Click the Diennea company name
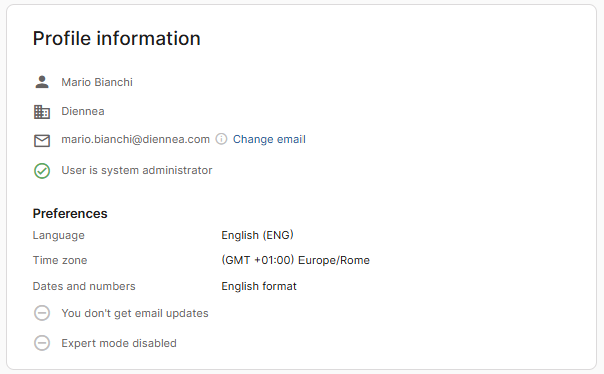Image resolution: width=604 pixels, height=374 pixels. pos(83,111)
